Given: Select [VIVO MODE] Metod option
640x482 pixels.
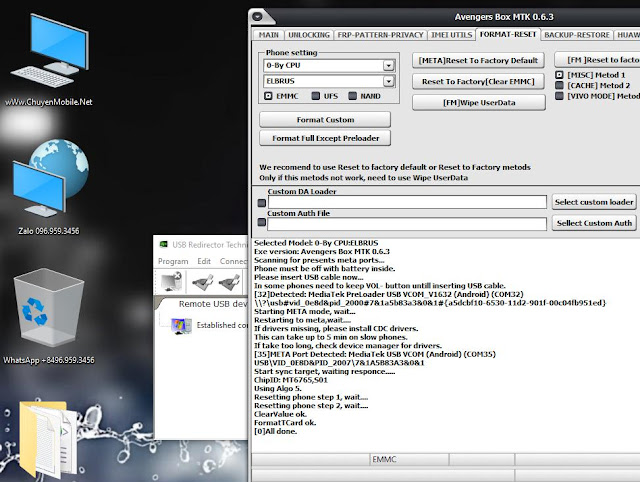Looking at the screenshot, I should (x=560, y=96).
